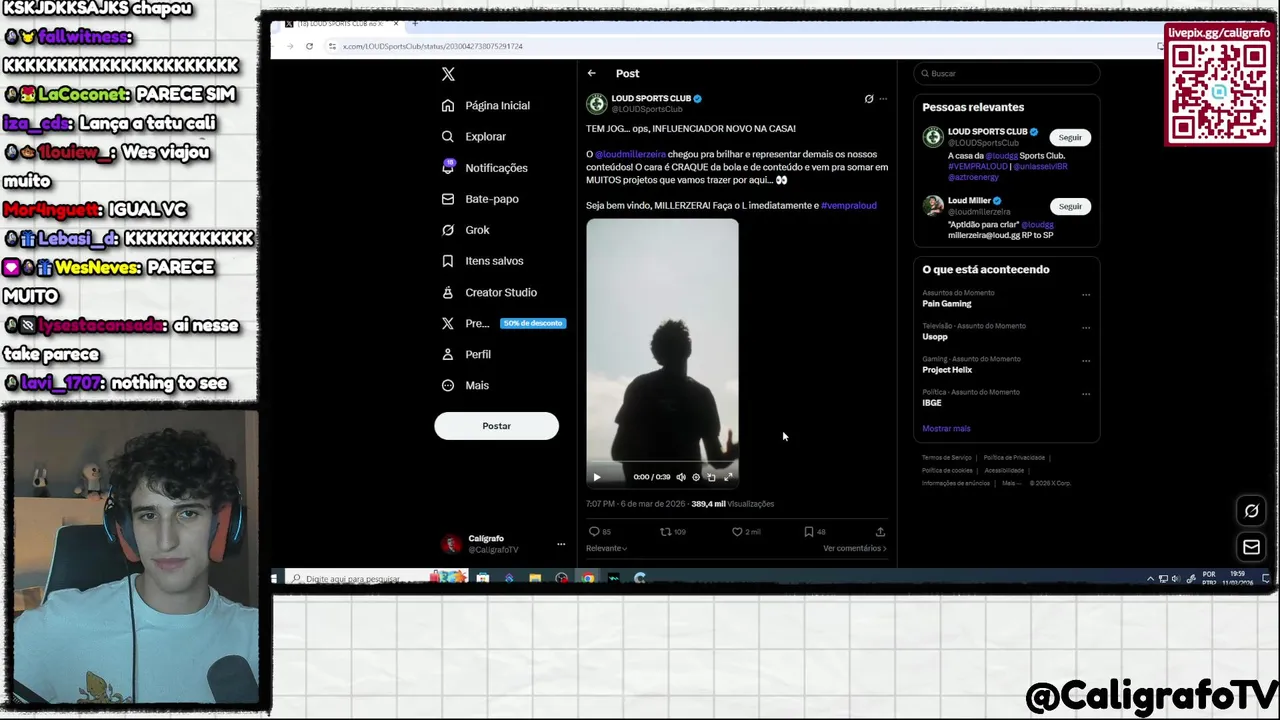The height and width of the screenshot is (720, 1280).
Task: Open Itens salvos bookmarks
Action: (x=482, y=261)
